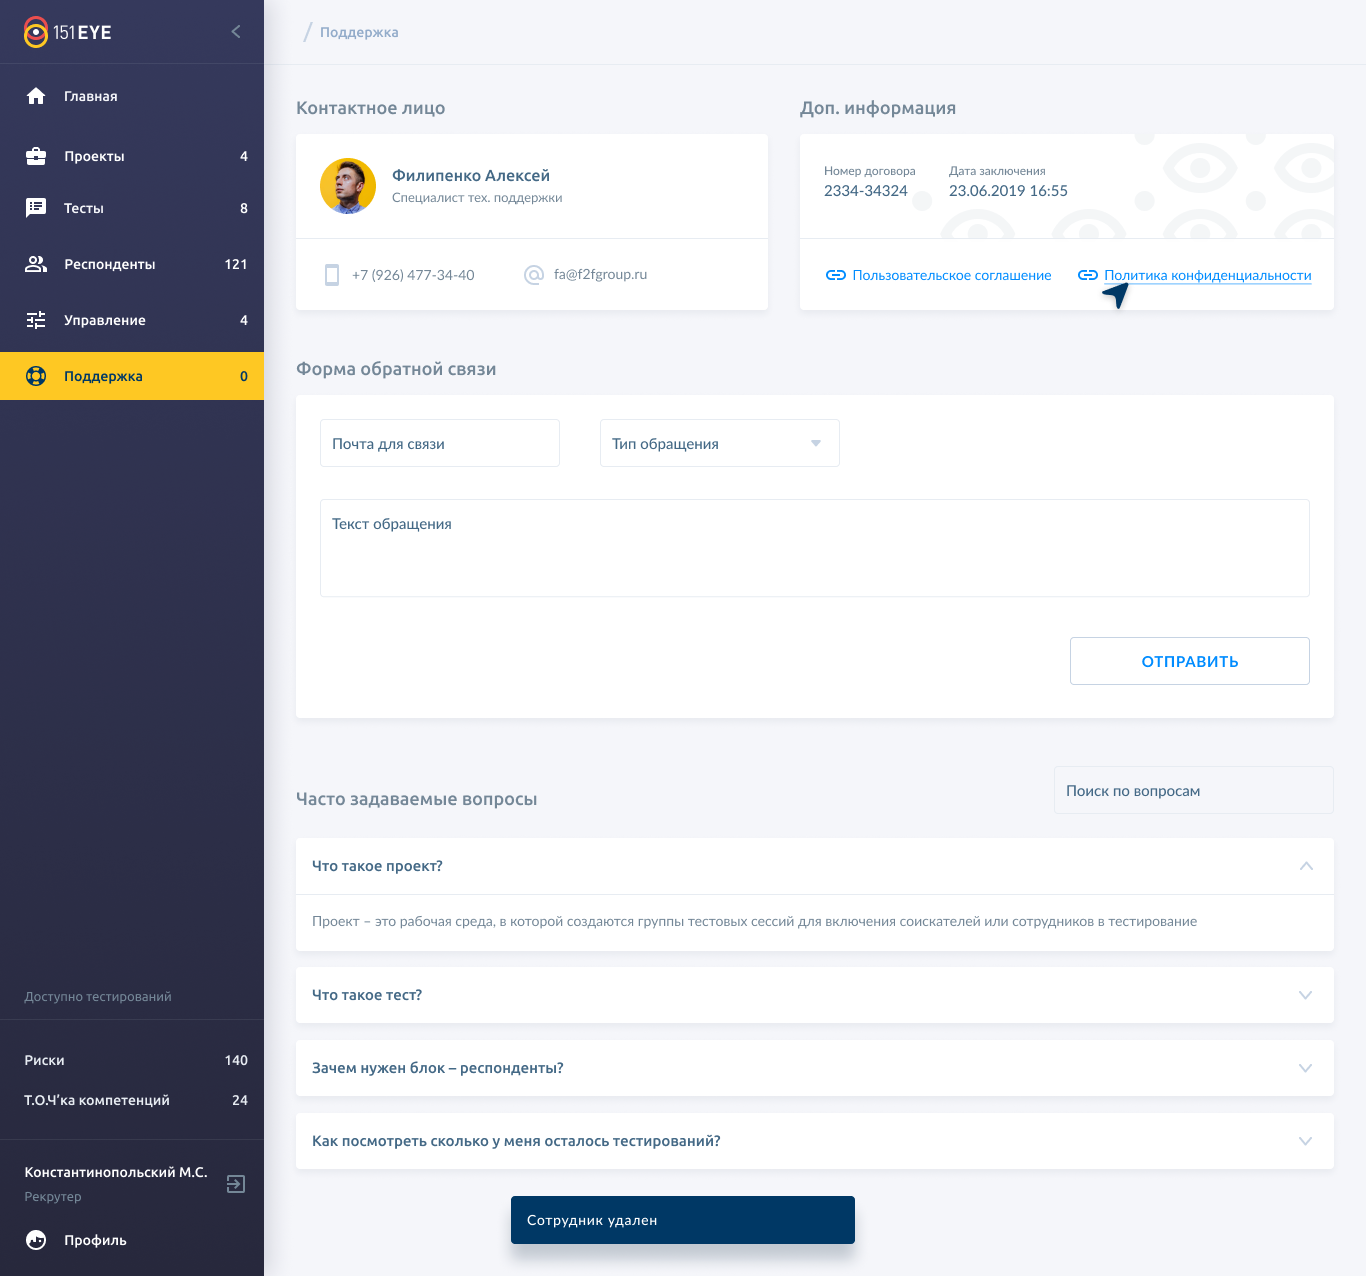The height and width of the screenshot is (1276, 1366).
Task: Click the Почта для связи input field
Action: pos(439,443)
